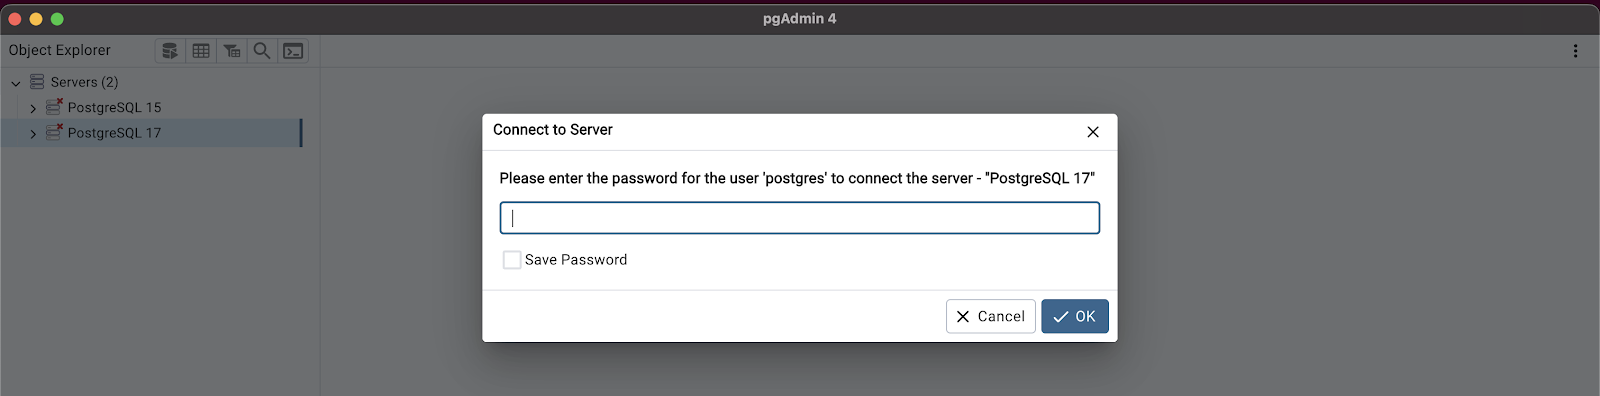Click OK to connect to server
The height and width of the screenshot is (396, 1600).
click(x=1075, y=316)
